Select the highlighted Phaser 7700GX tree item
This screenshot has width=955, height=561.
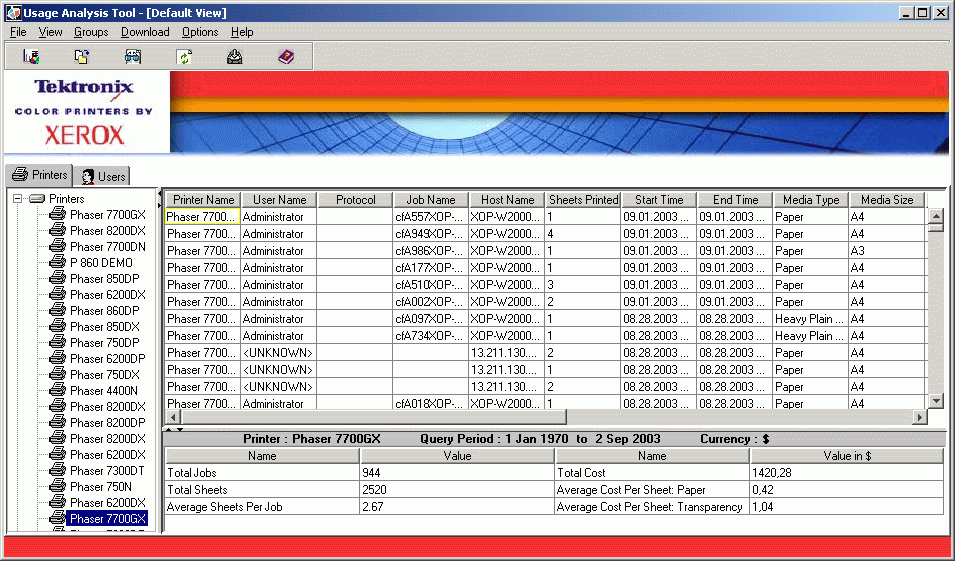[x=108, y=518]
